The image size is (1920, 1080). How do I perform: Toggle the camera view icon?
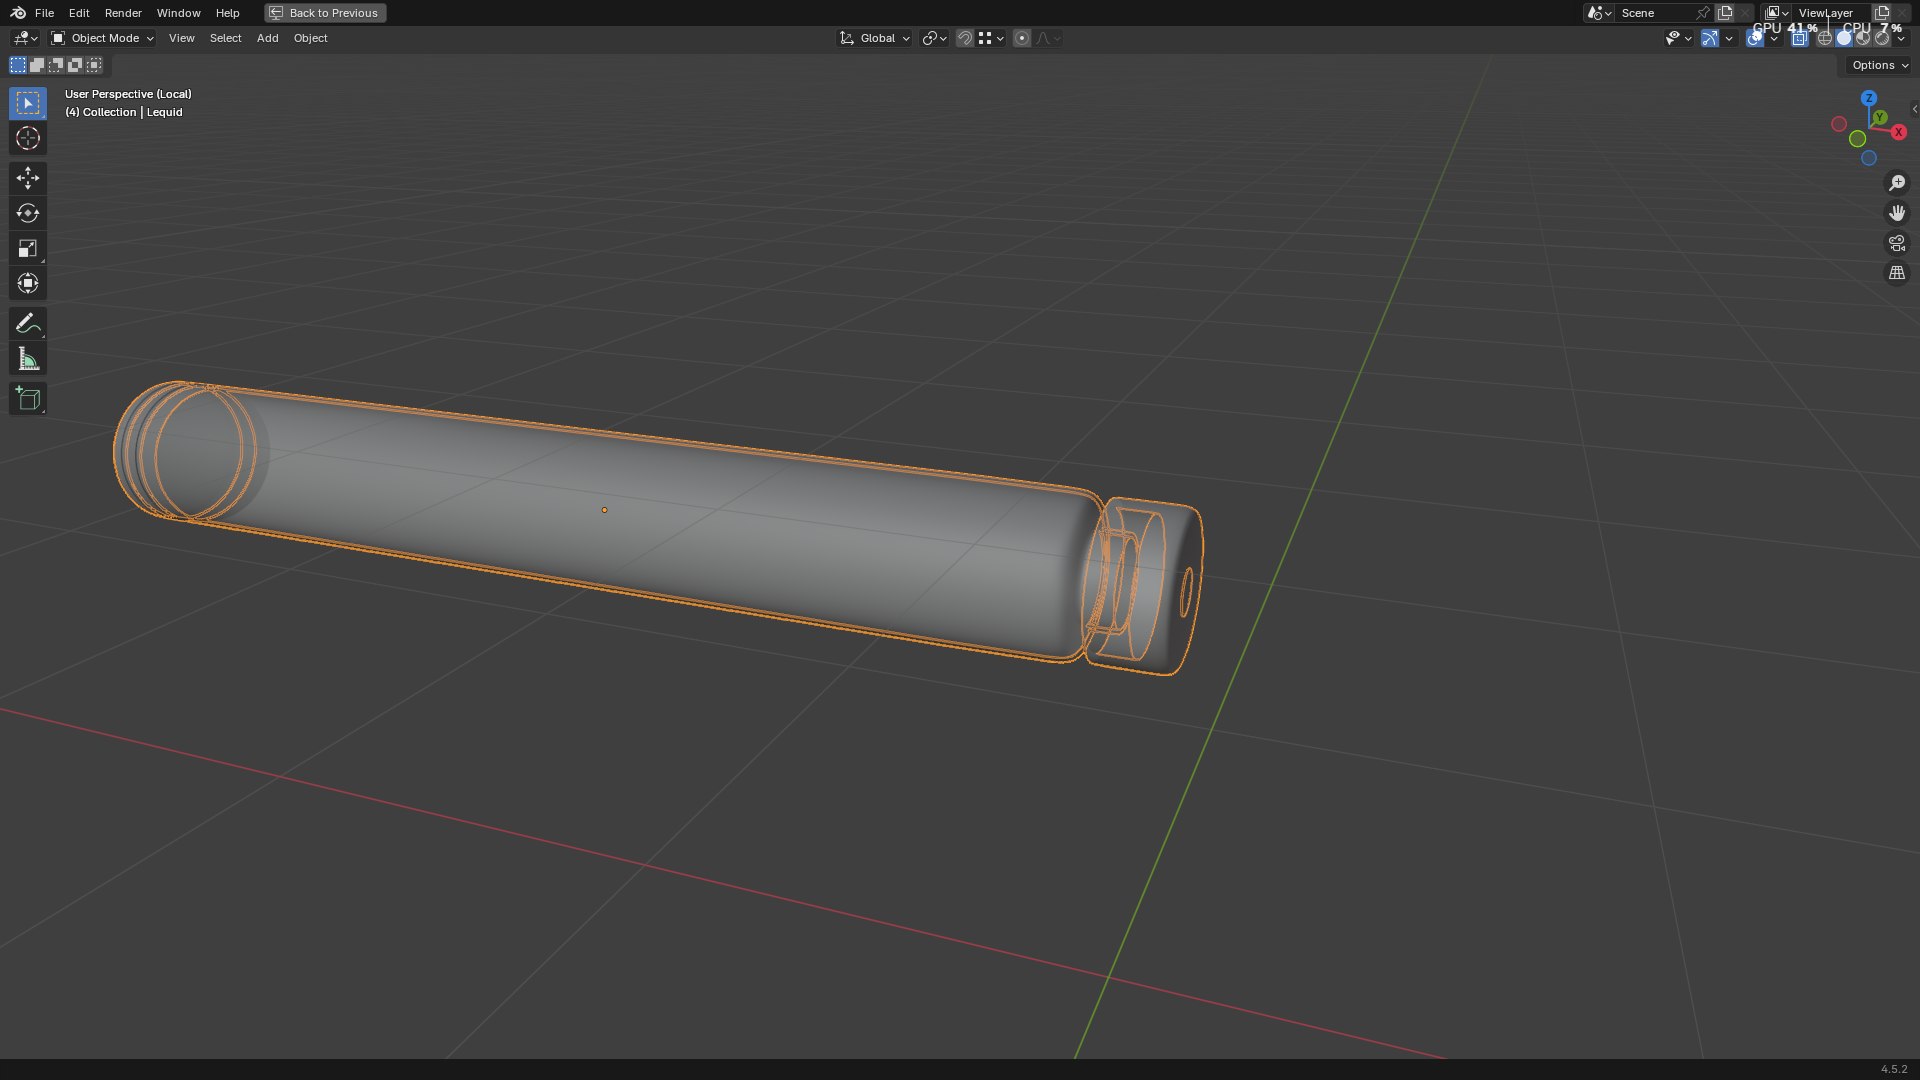coord(1896,243)
